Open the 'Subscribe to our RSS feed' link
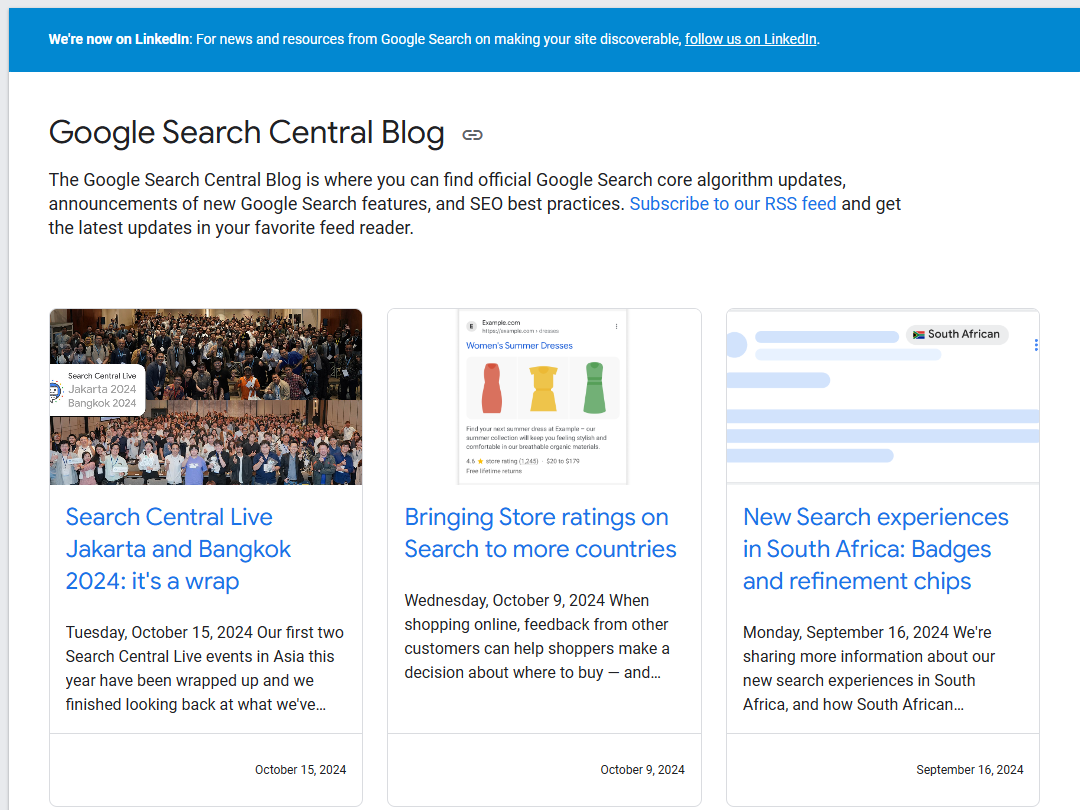1080x810 pixels. [x=733, y=203]
